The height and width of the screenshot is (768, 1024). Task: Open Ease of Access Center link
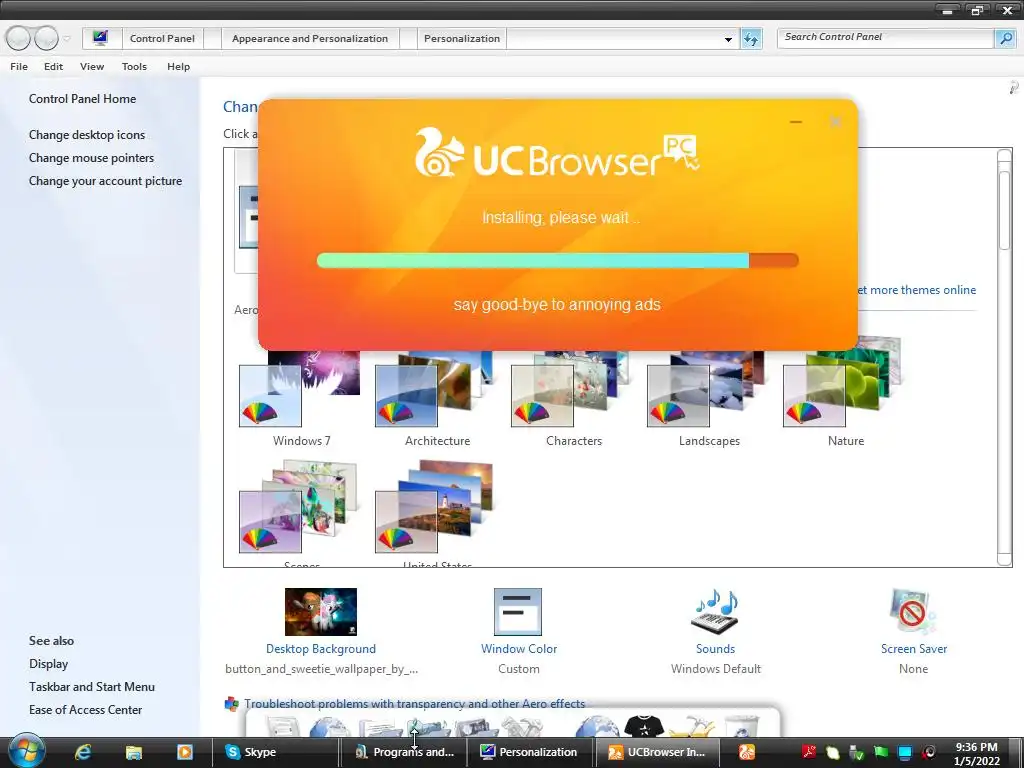pos(85,710)
